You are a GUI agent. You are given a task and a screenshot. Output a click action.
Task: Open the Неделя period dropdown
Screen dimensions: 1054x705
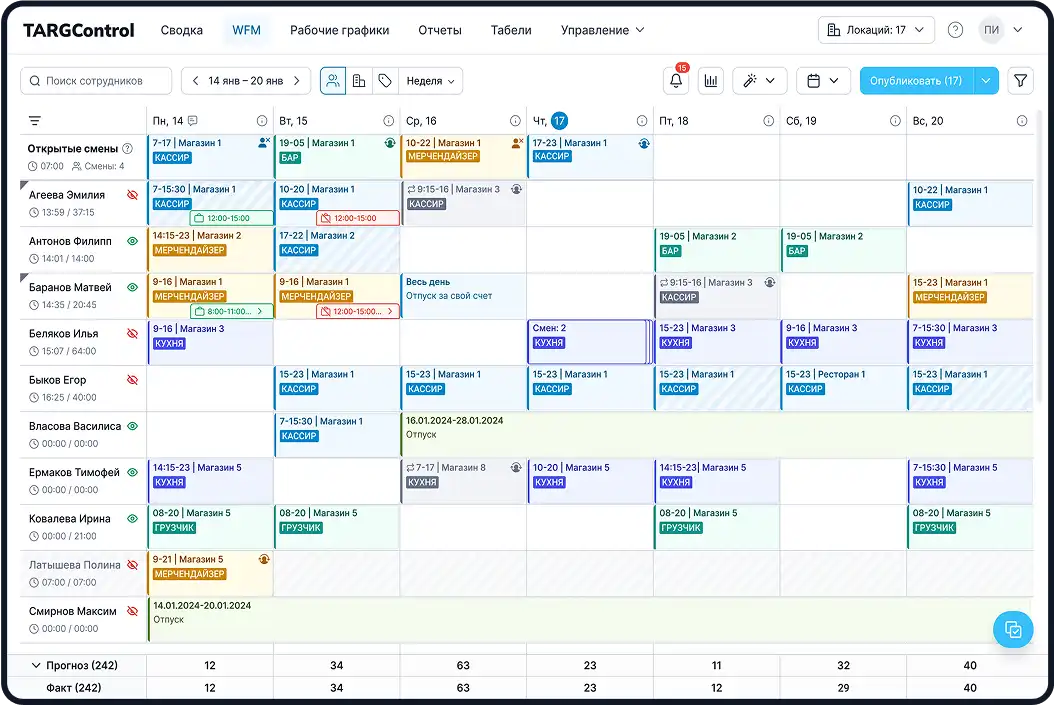(430, 81)
